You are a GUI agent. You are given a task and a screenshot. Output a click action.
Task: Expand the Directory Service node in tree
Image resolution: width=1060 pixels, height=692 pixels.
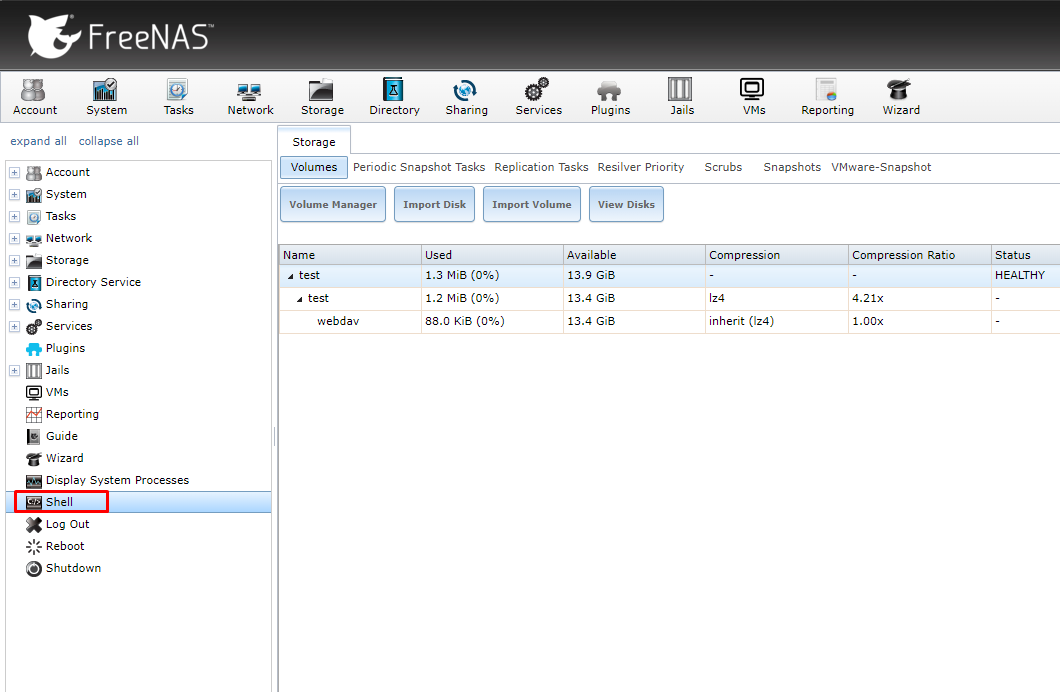coord(14,282)
